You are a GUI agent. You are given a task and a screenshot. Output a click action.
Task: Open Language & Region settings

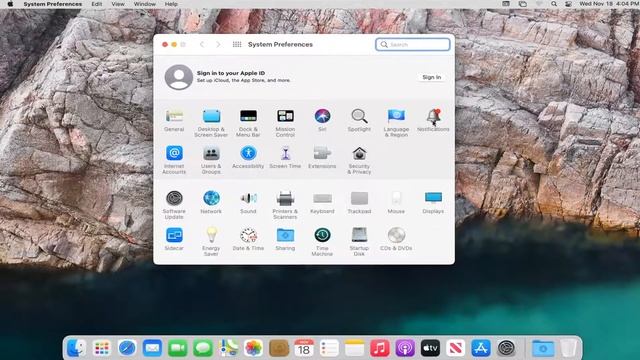tap(396, 123)
